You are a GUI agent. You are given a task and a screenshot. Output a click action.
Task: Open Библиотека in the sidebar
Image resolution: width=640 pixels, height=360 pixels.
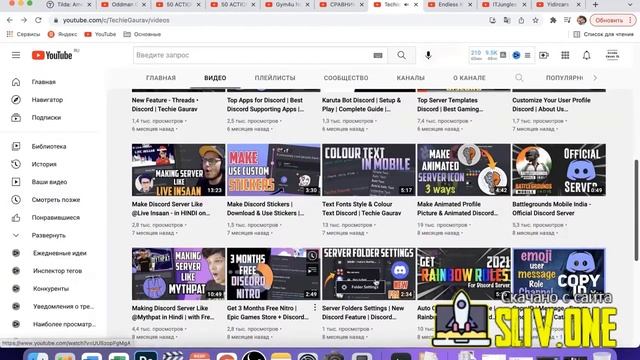[x=49, y=146]
